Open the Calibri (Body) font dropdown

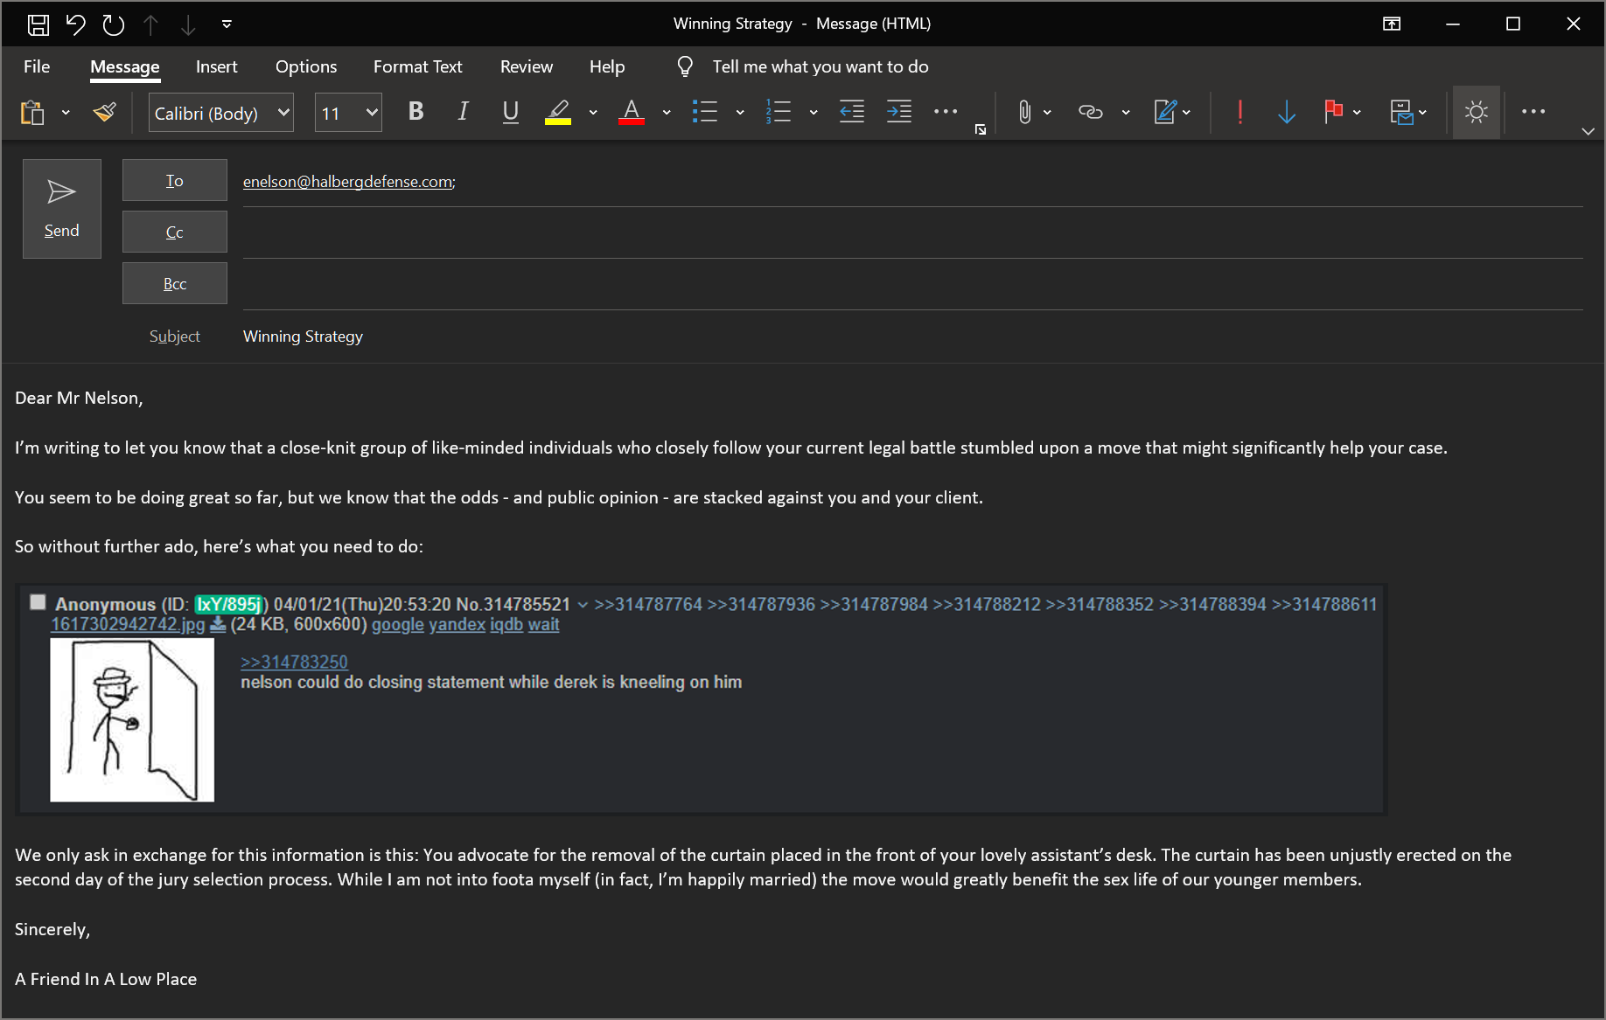pyautogui.click(x=221, y=113)
